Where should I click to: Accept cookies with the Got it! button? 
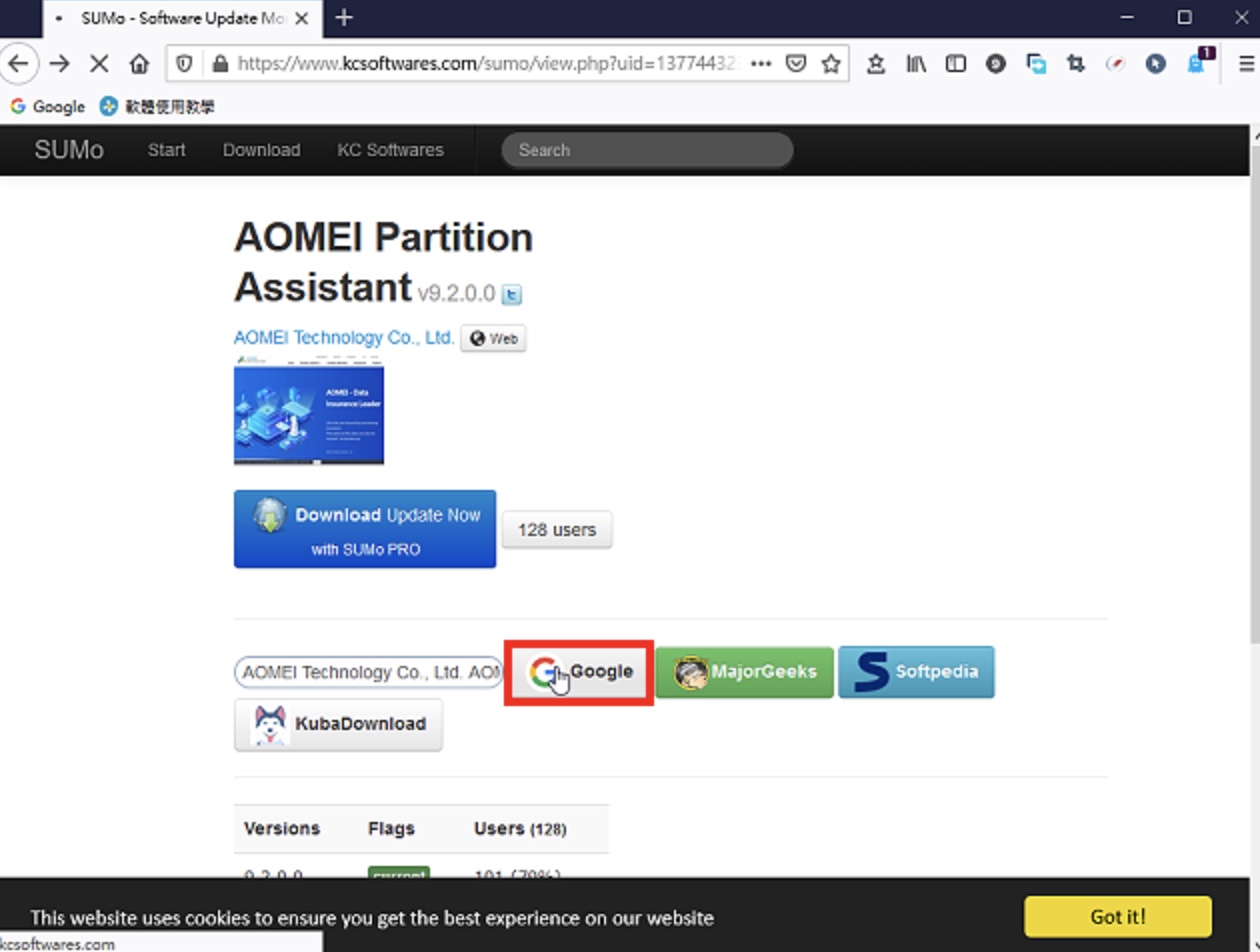[1118, 917]
